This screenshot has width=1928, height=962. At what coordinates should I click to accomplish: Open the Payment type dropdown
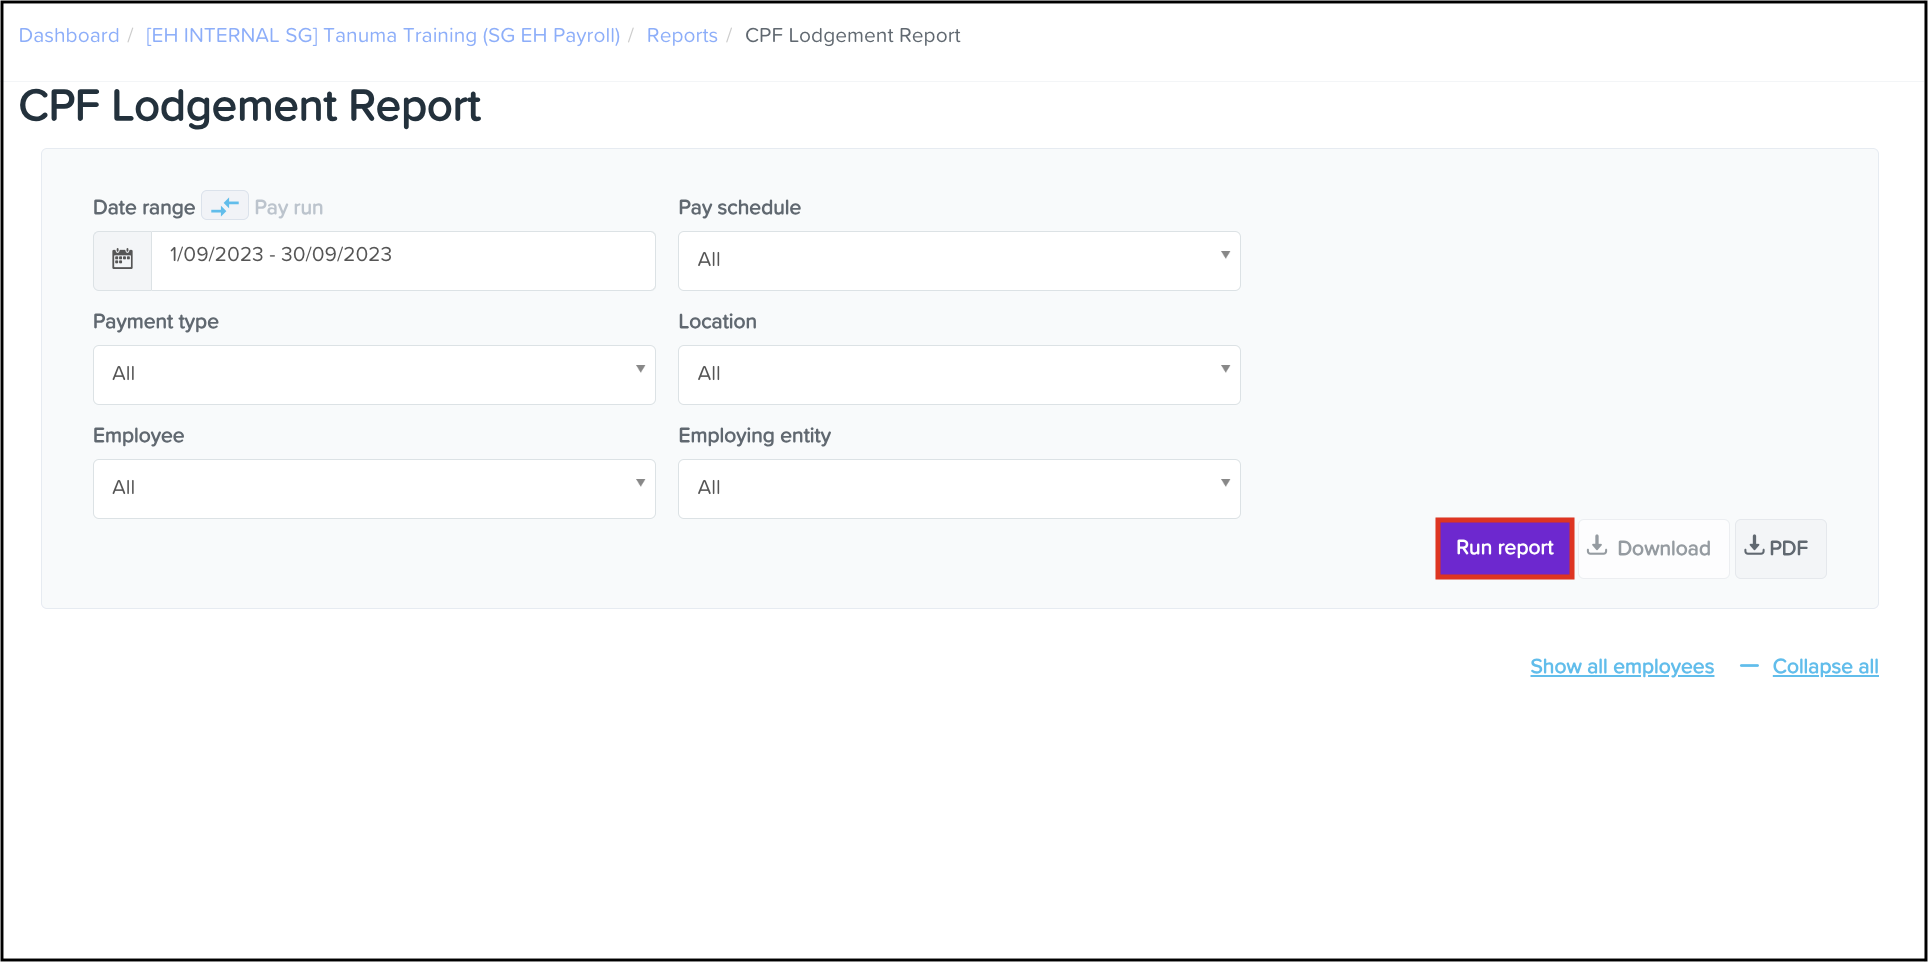point(374,374)
